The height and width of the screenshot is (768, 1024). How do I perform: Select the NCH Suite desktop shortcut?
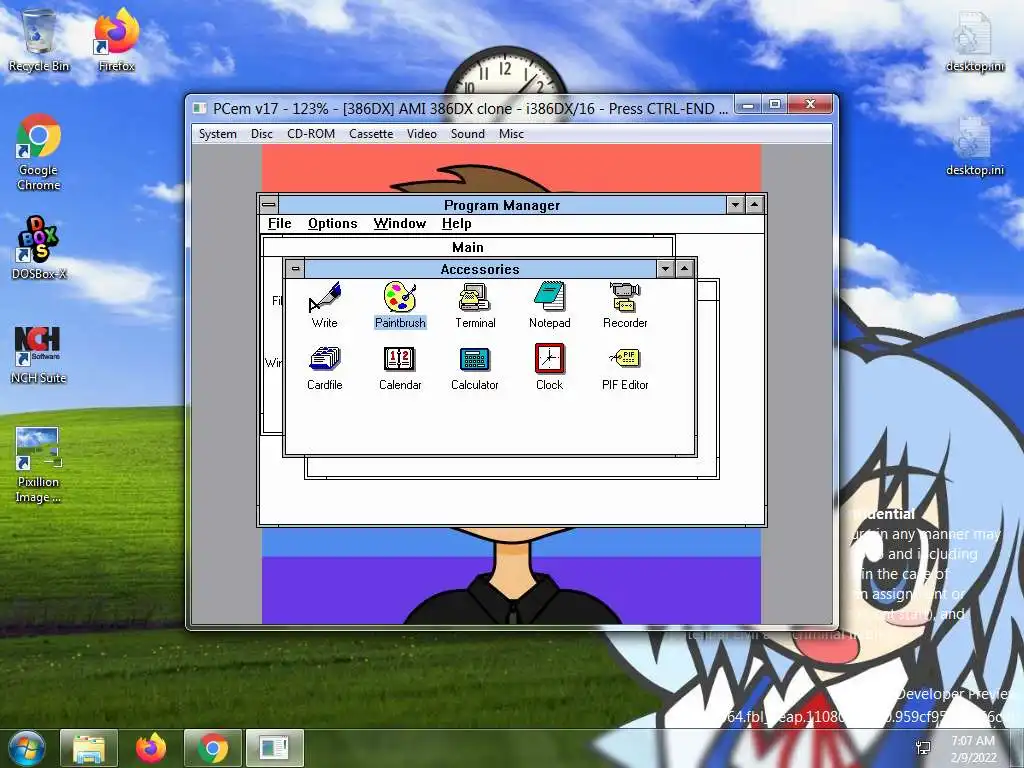click(39, 354)
